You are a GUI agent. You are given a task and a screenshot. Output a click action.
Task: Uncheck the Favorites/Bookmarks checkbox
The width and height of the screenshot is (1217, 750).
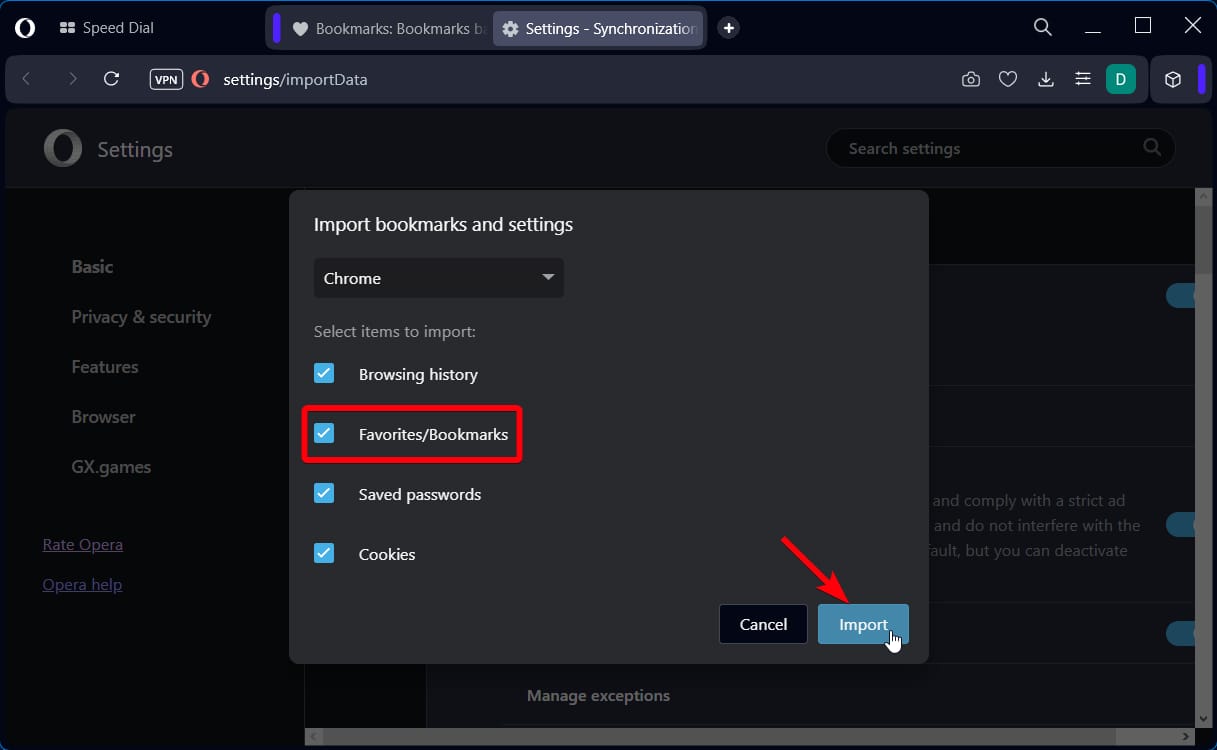pyautogui.click(x=324, y=433)
